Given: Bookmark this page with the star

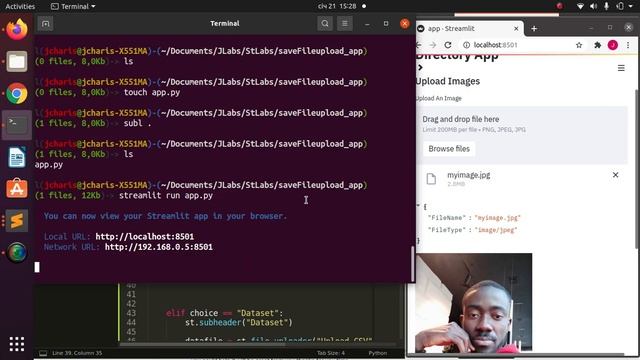Looking at the screenshot, I should [x=579, y=45].
